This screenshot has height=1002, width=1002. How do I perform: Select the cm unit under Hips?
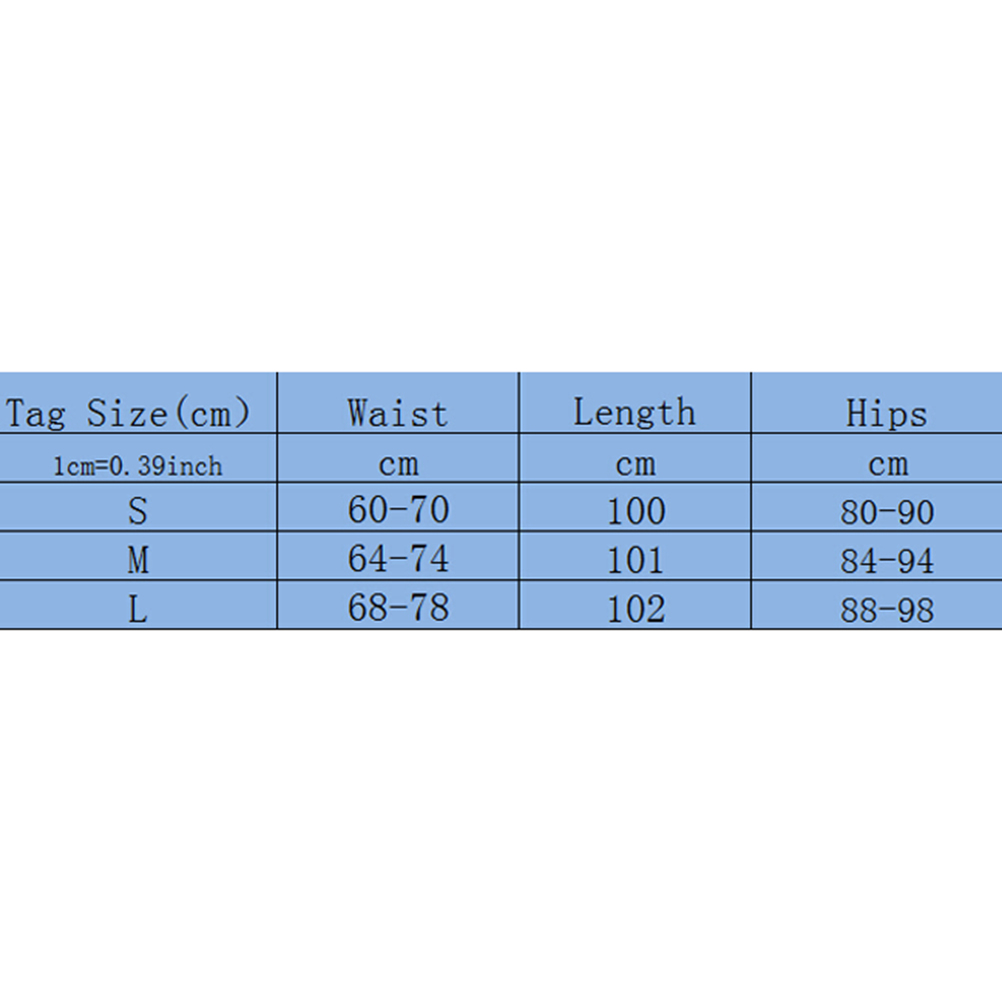point(887,465)
